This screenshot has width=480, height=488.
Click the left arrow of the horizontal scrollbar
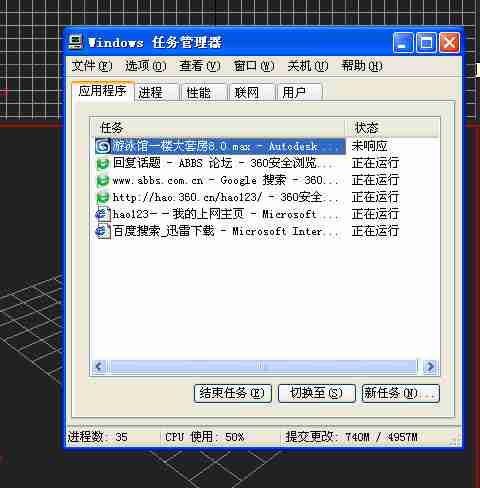click(99, 367)
